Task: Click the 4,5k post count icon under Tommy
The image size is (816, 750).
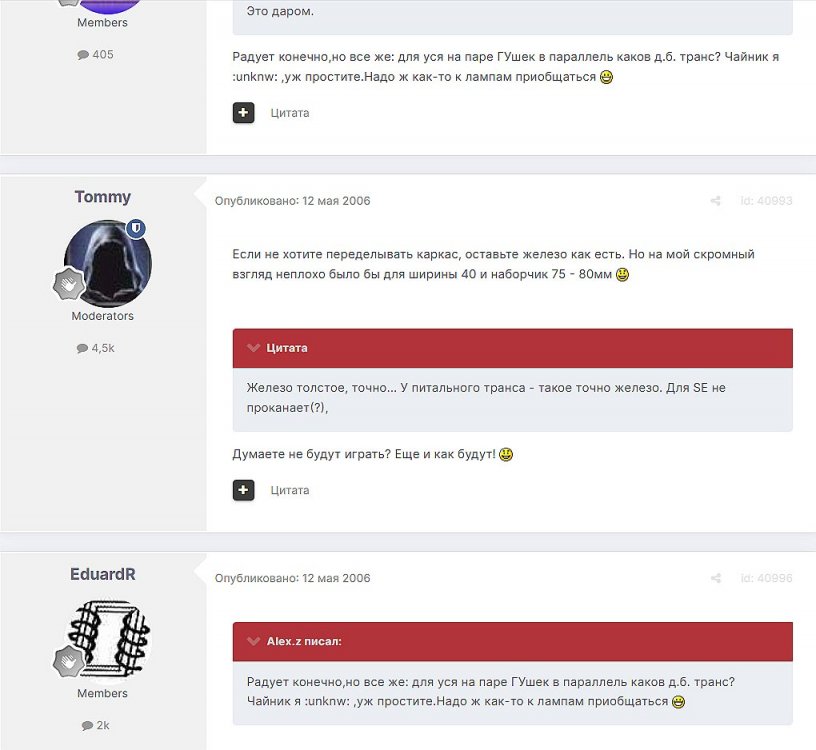Action: (x=82, y=348)
